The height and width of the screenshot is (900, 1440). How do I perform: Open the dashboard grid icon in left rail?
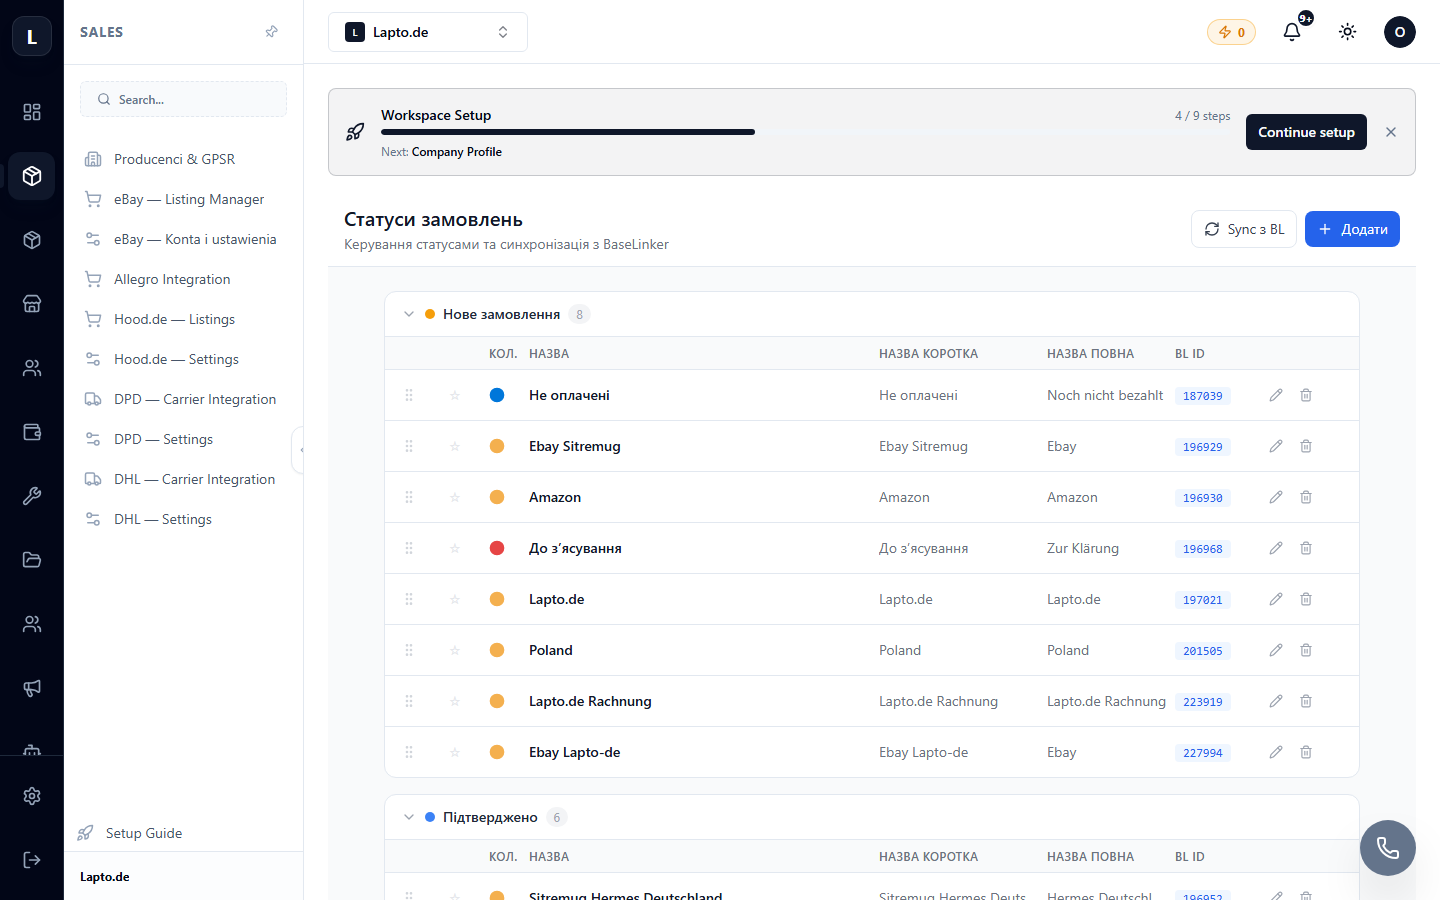coord(32,112)
